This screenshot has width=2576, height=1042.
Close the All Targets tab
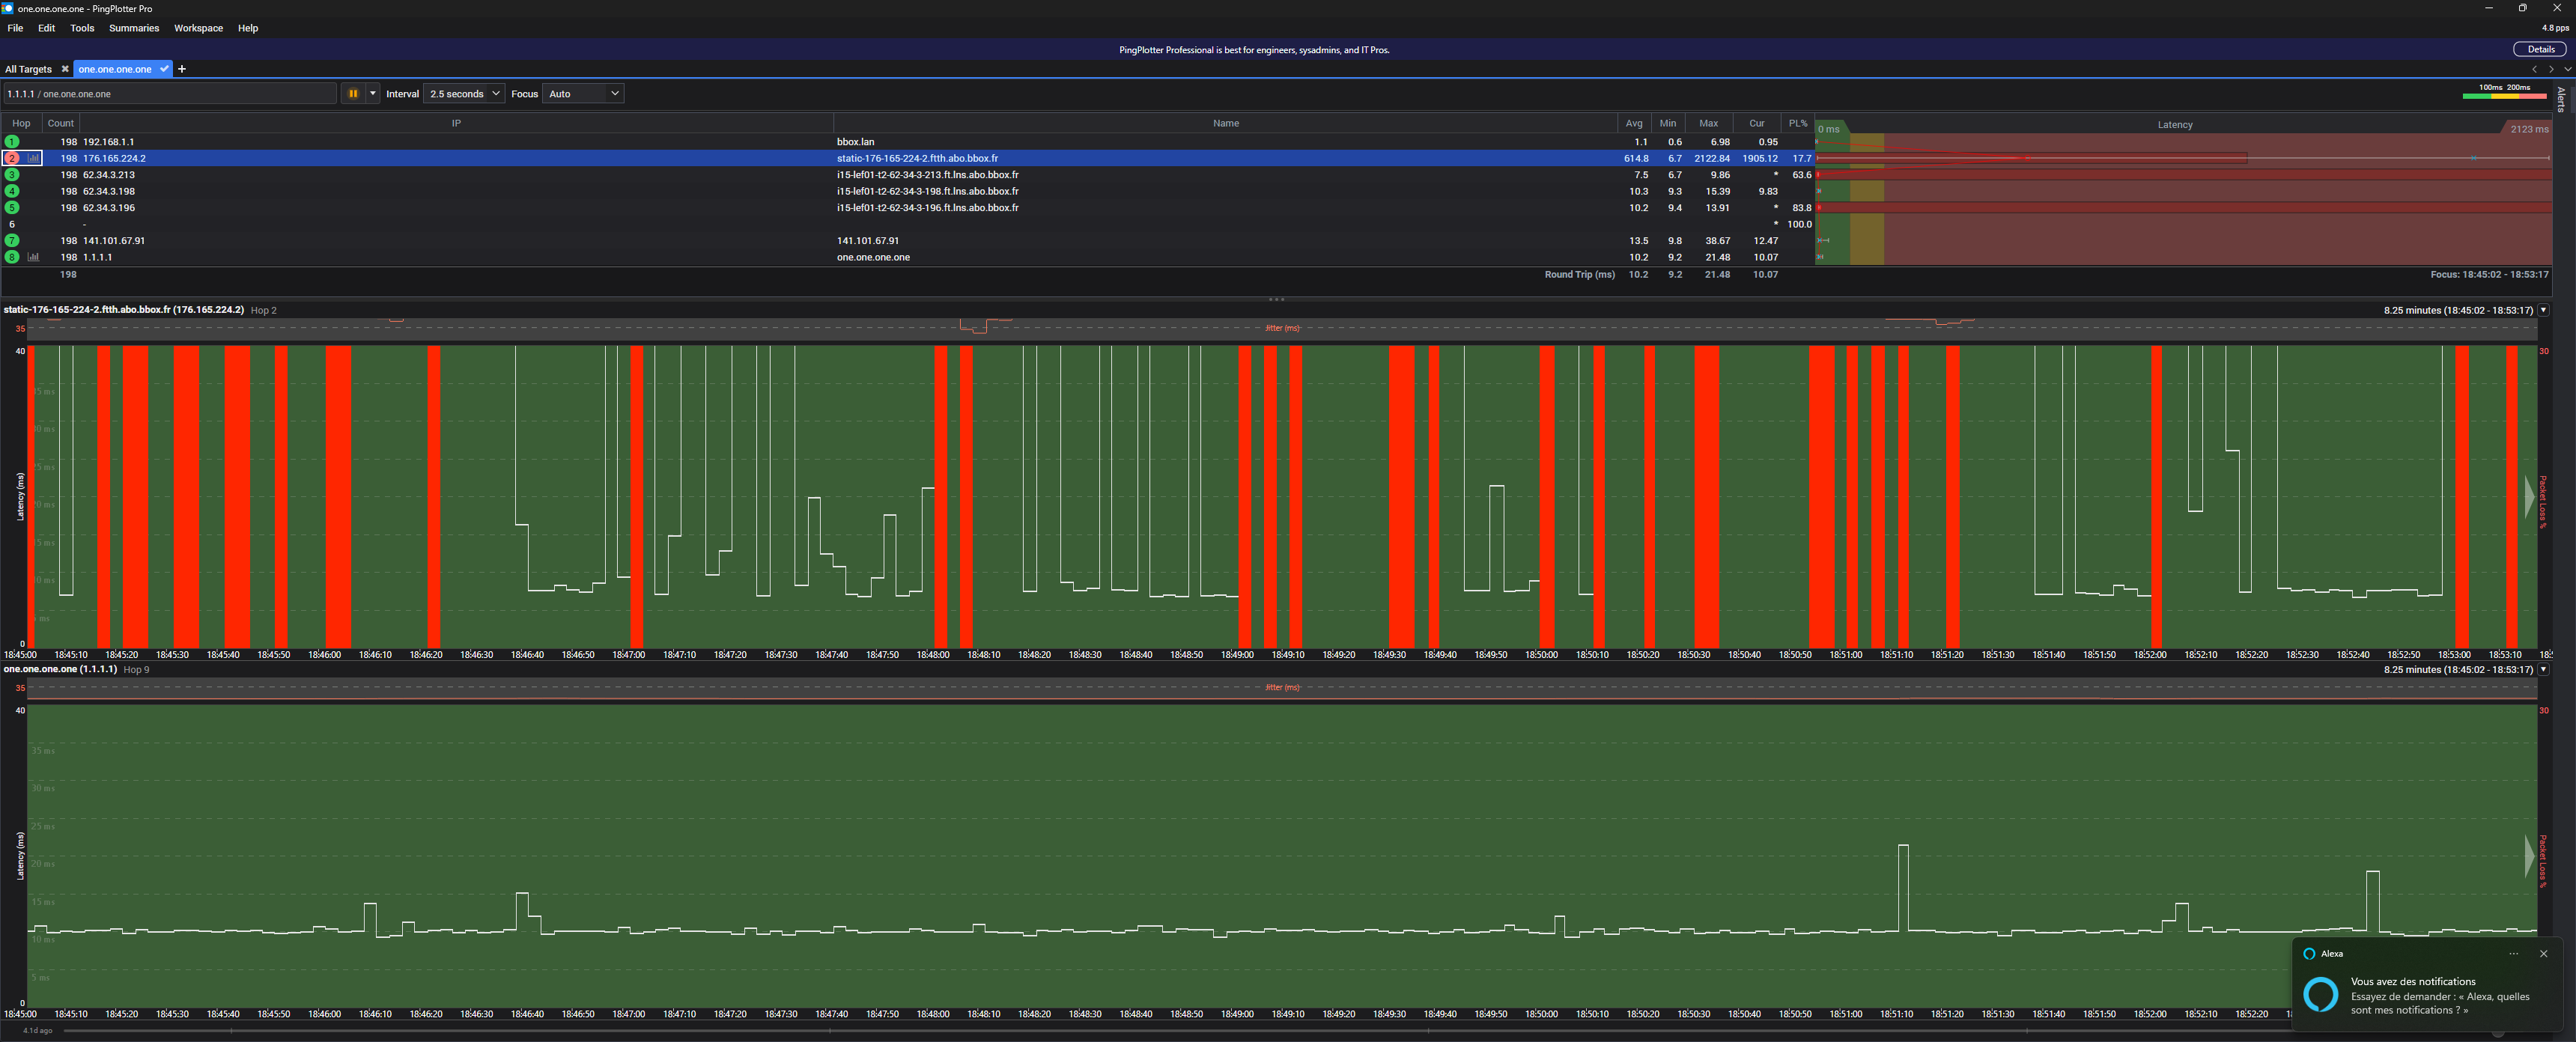coord(65,69)
